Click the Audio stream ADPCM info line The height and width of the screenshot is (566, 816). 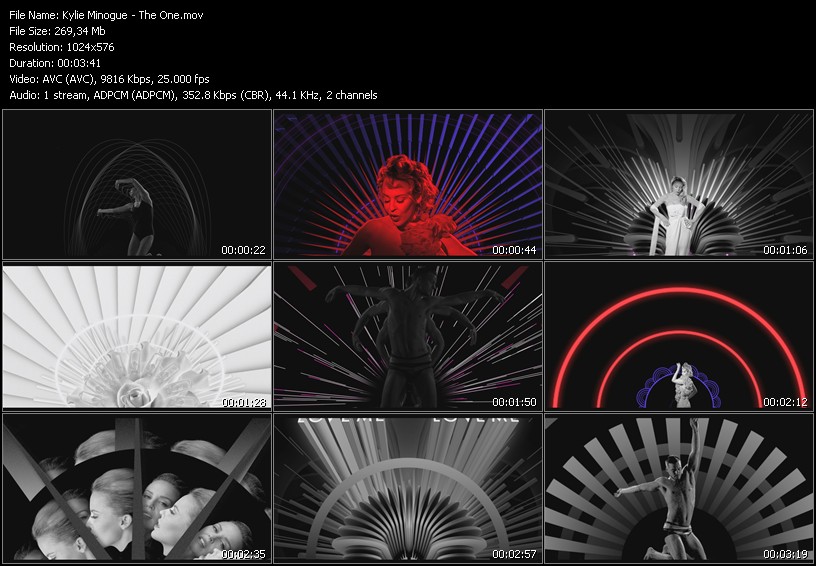coord(193,95)
